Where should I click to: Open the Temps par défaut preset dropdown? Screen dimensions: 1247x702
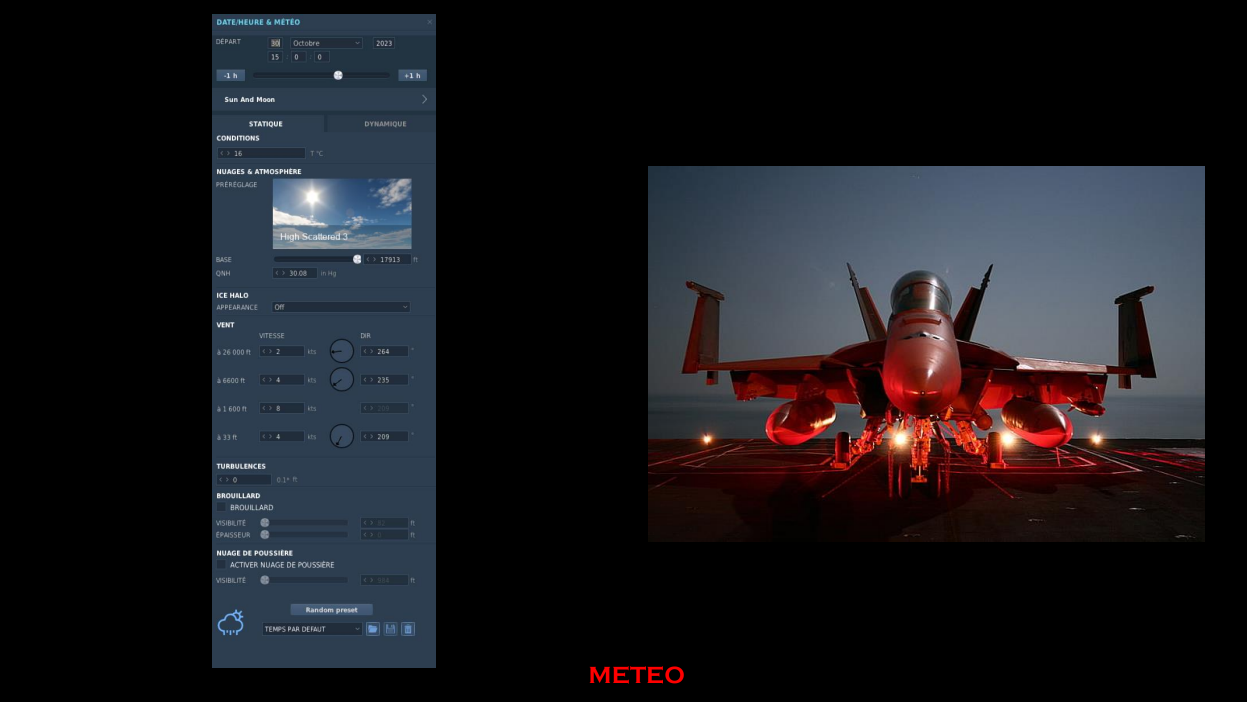[312, 629]
